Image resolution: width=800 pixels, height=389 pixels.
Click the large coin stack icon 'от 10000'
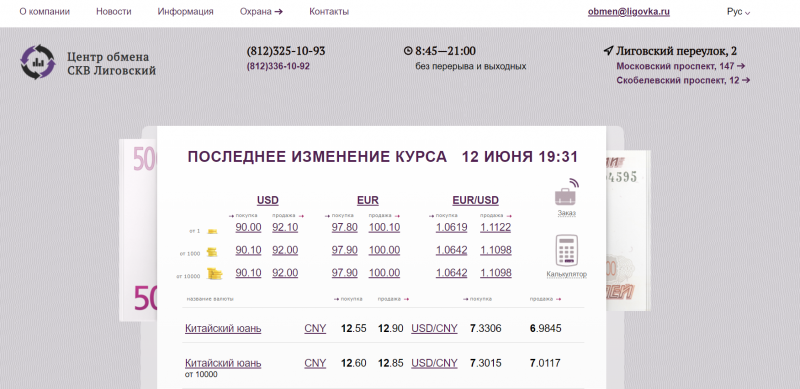[215, 274]
